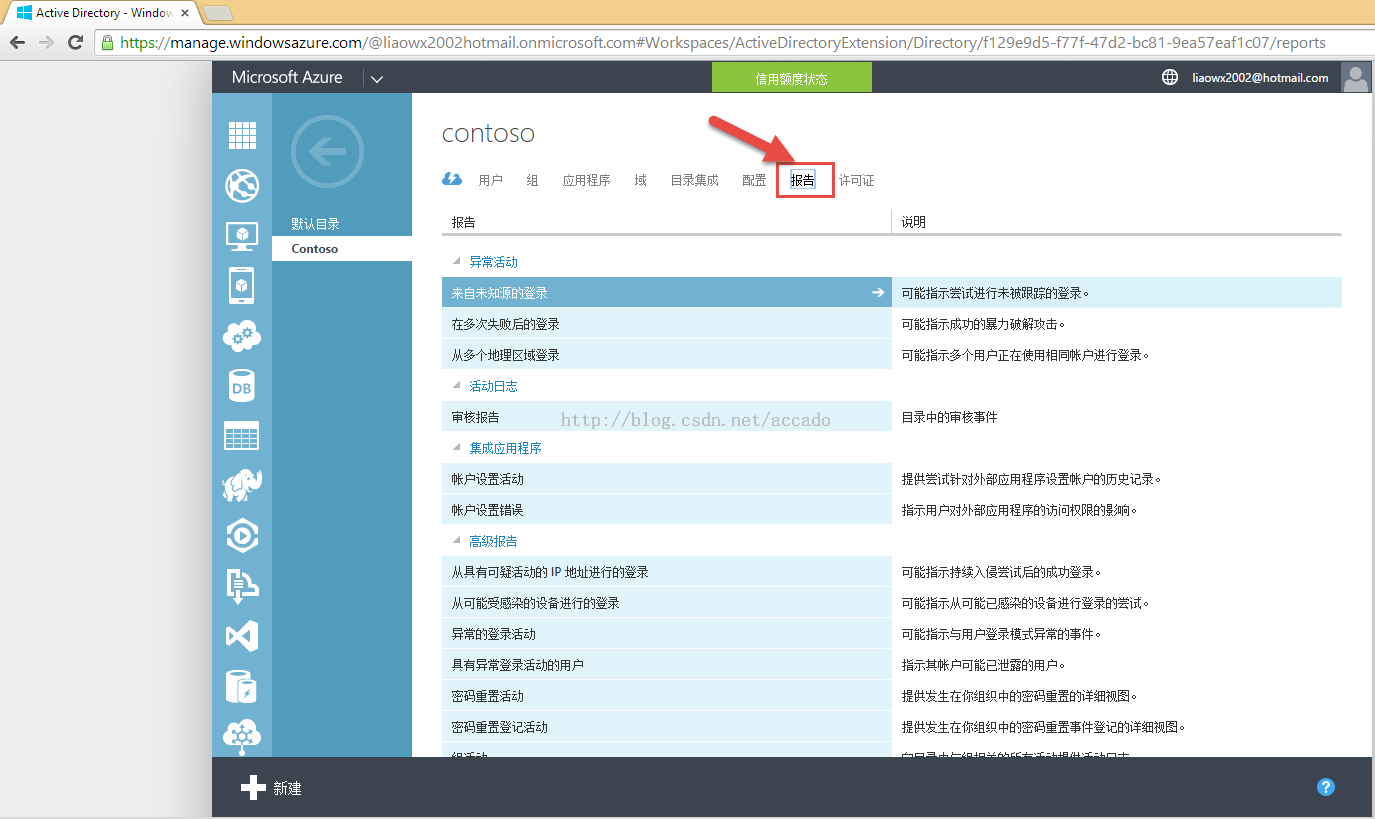This screenshot has width=1375, height=819.
Task: Open Visual Studio icon in sidebar
Action: [242, 636]
